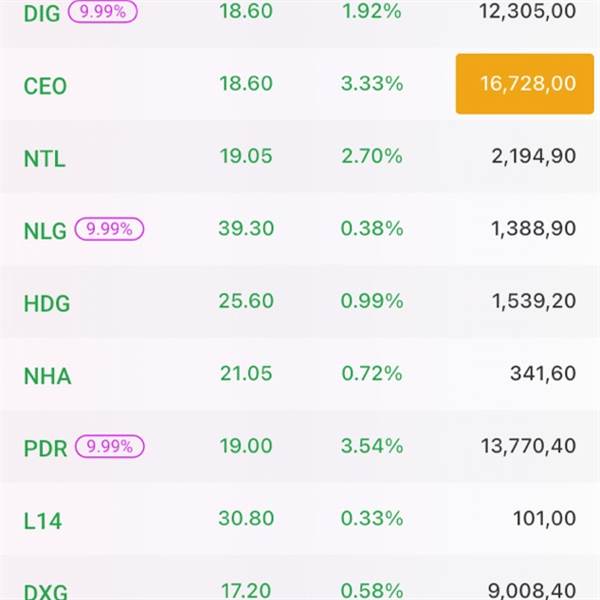The height and width of the screenshot is (600, 600).
Task: Open the HDG ticker symbol
Action: pyautogui.click(x=46, y=303)
